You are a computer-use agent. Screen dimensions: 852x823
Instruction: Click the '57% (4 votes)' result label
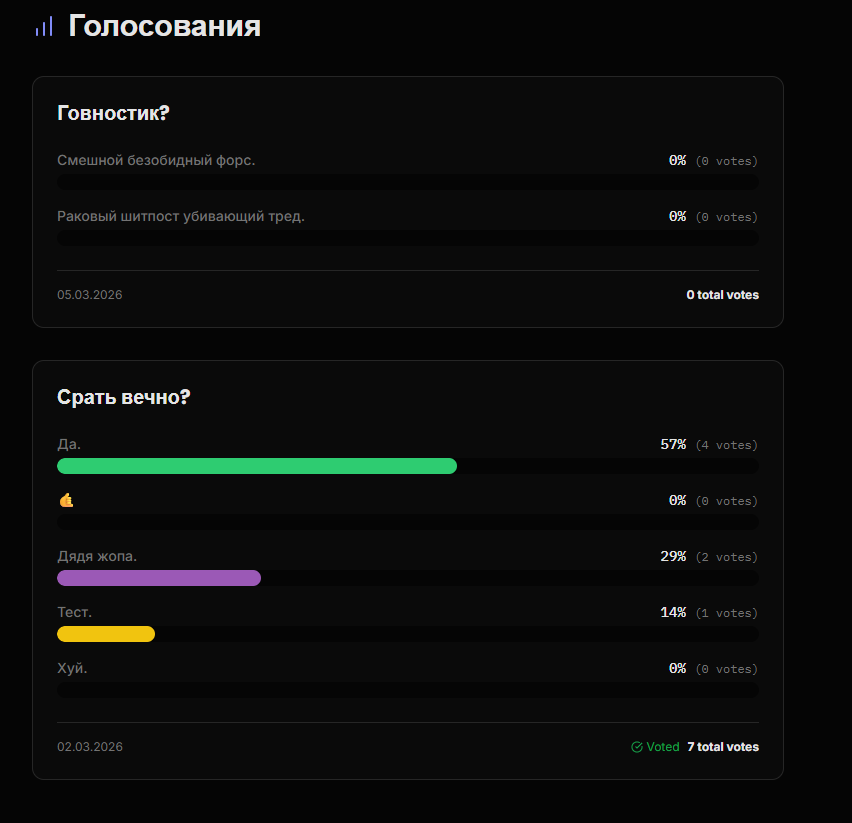(x=708, y=444)
